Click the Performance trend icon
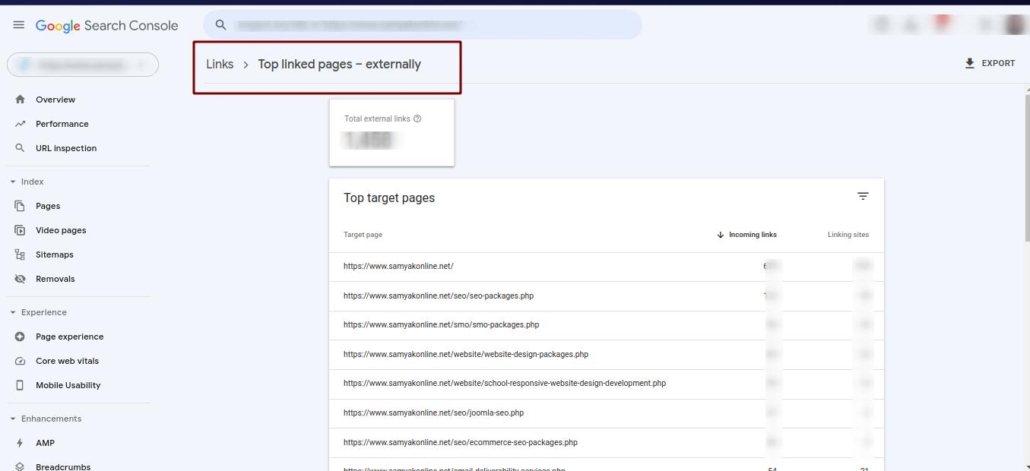 [20, 124]
